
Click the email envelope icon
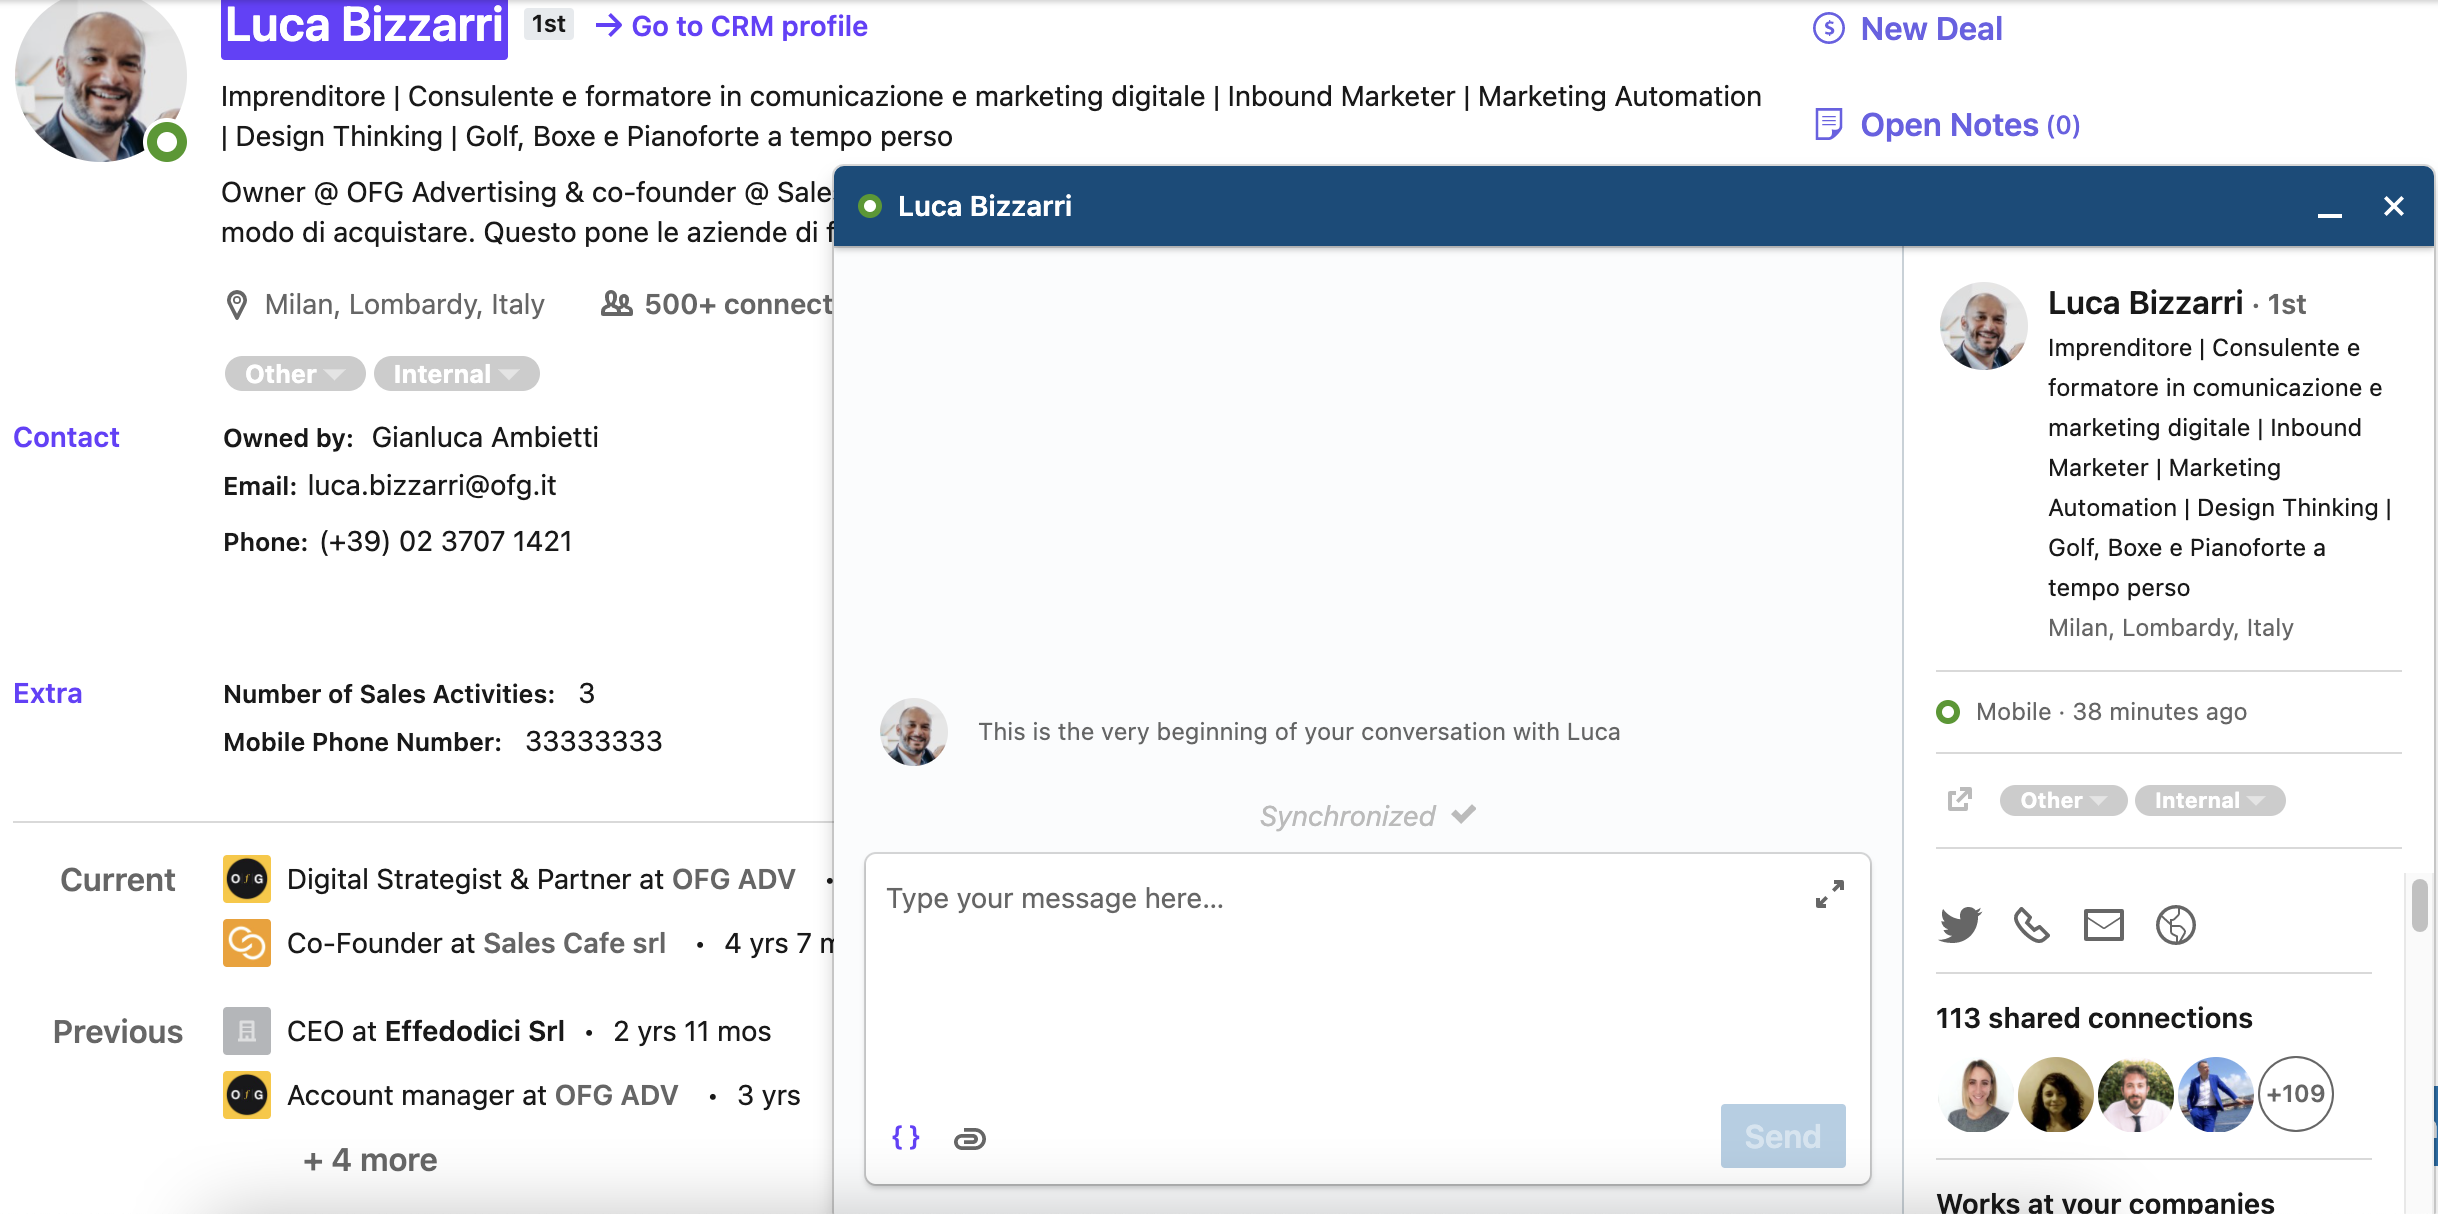pyautogui.click(x=2103, y=925)
